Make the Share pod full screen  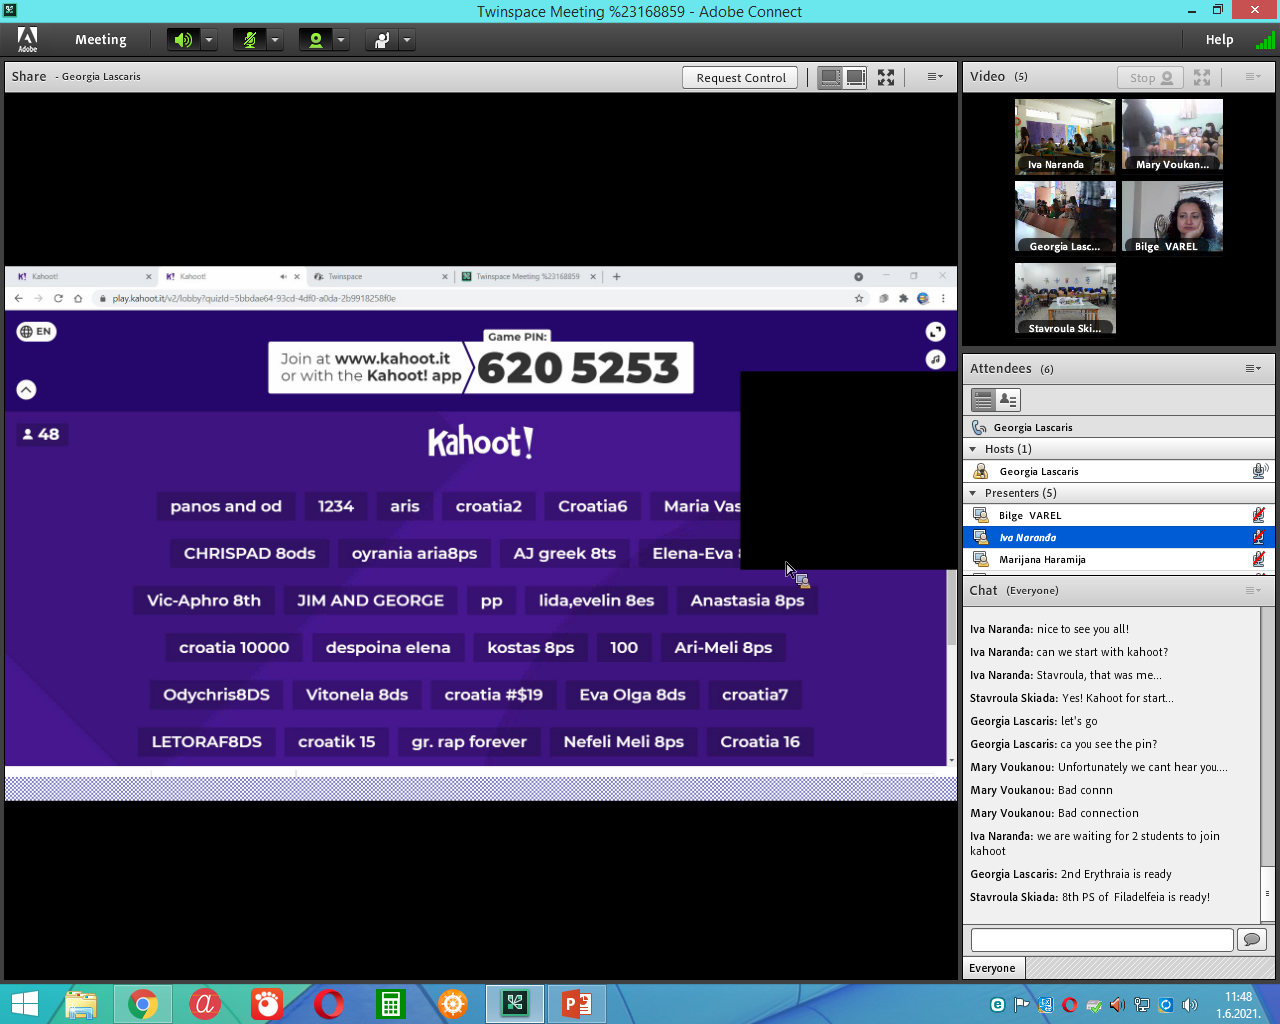[886, 77]
